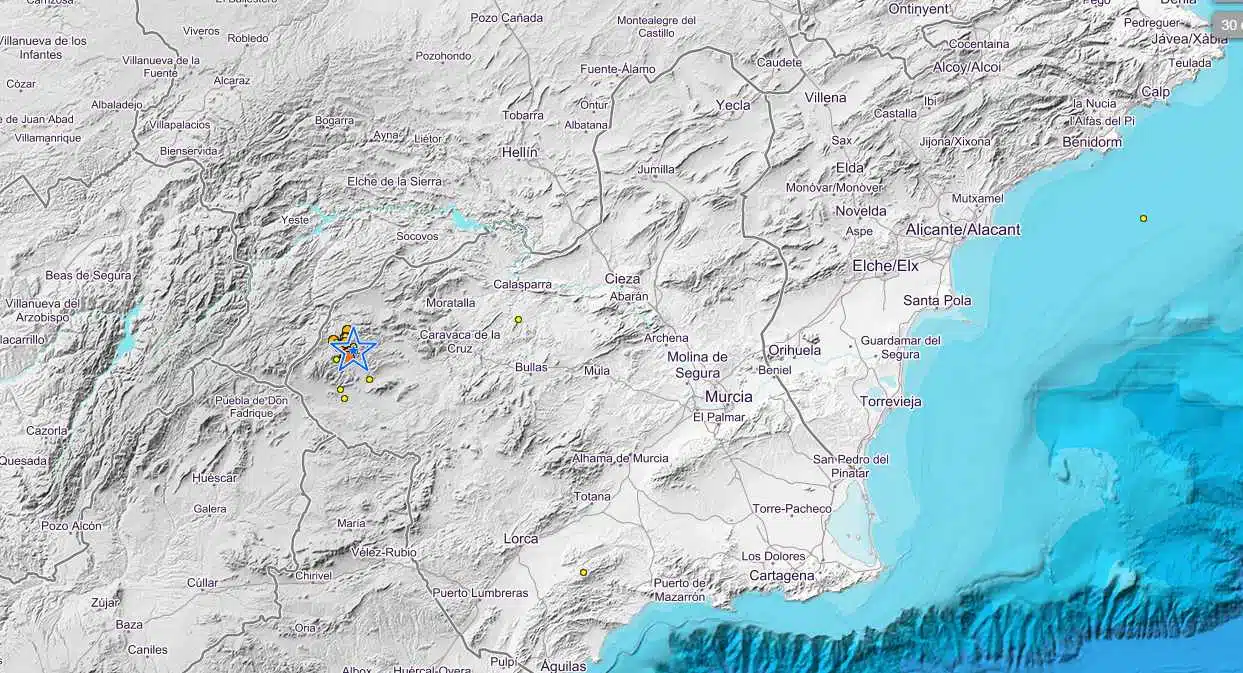Click the Murcia city label
This screenshot has width=1243, height=673.
pos(729,397)
